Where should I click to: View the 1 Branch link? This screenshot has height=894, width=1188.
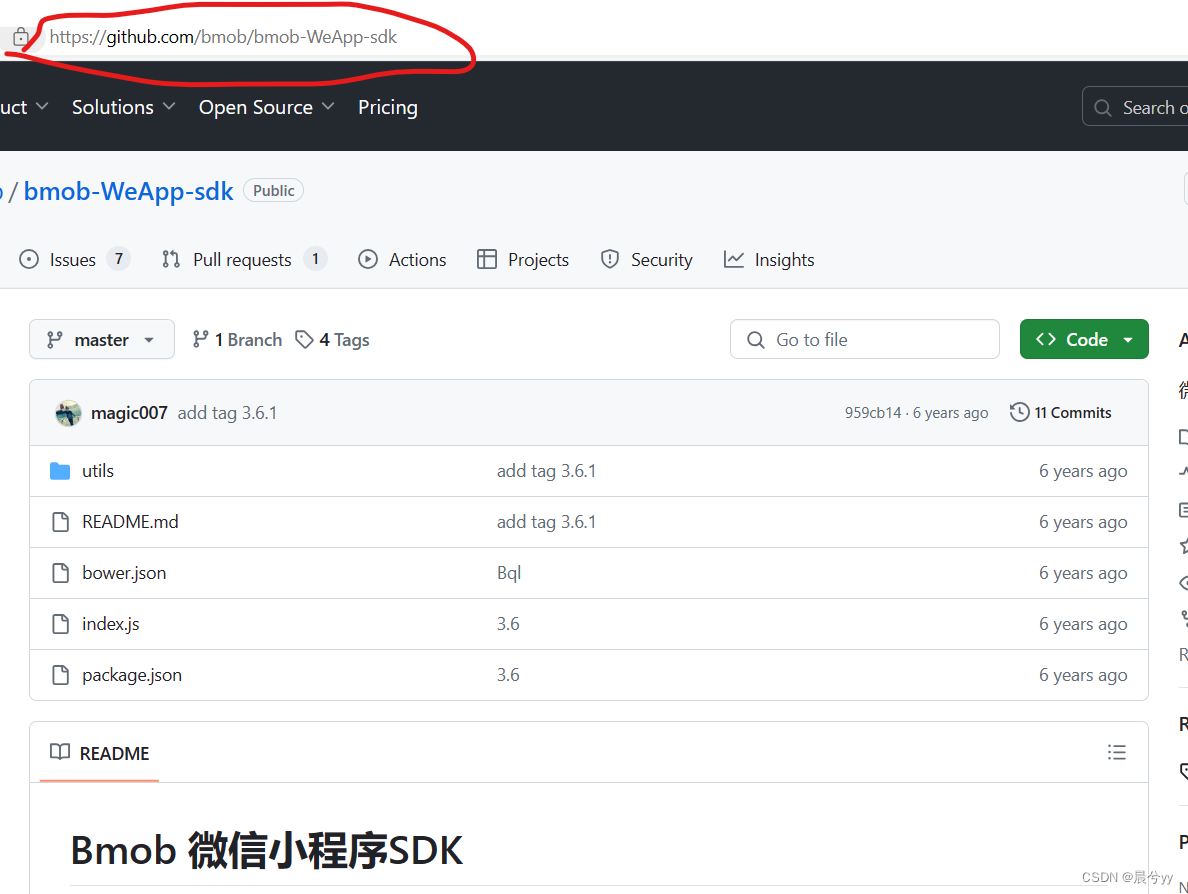click(x=237, y=339)
